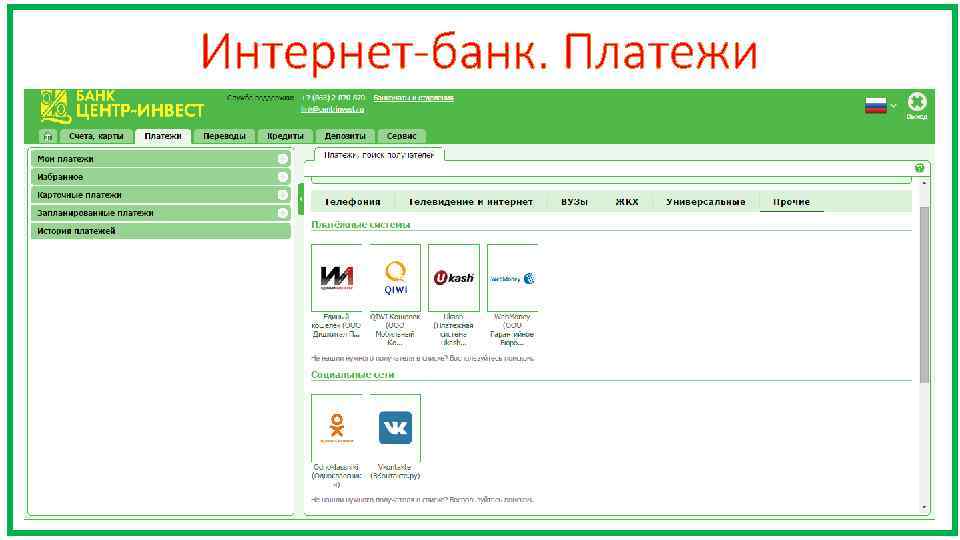Open История платежей in sidebar
The image size is (960, 540).
tap(160, 231)
